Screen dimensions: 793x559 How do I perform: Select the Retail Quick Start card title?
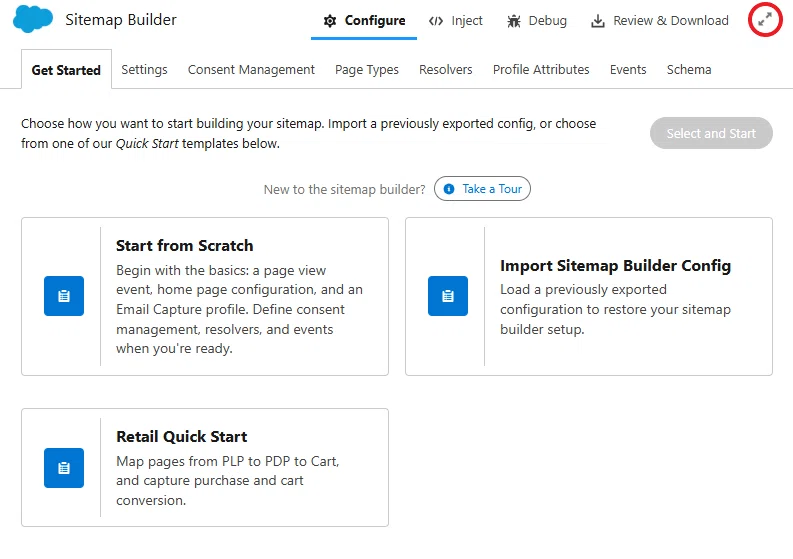[182, 436]
